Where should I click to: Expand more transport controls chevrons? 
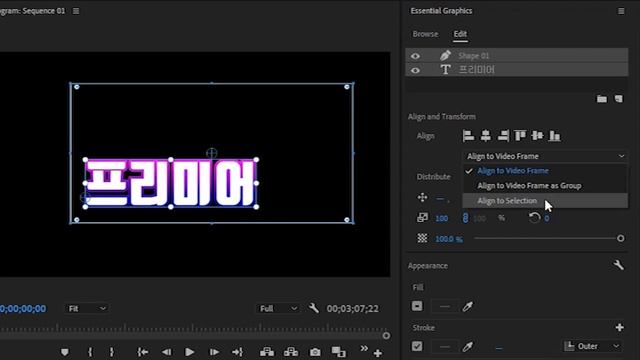coord(364,348)
